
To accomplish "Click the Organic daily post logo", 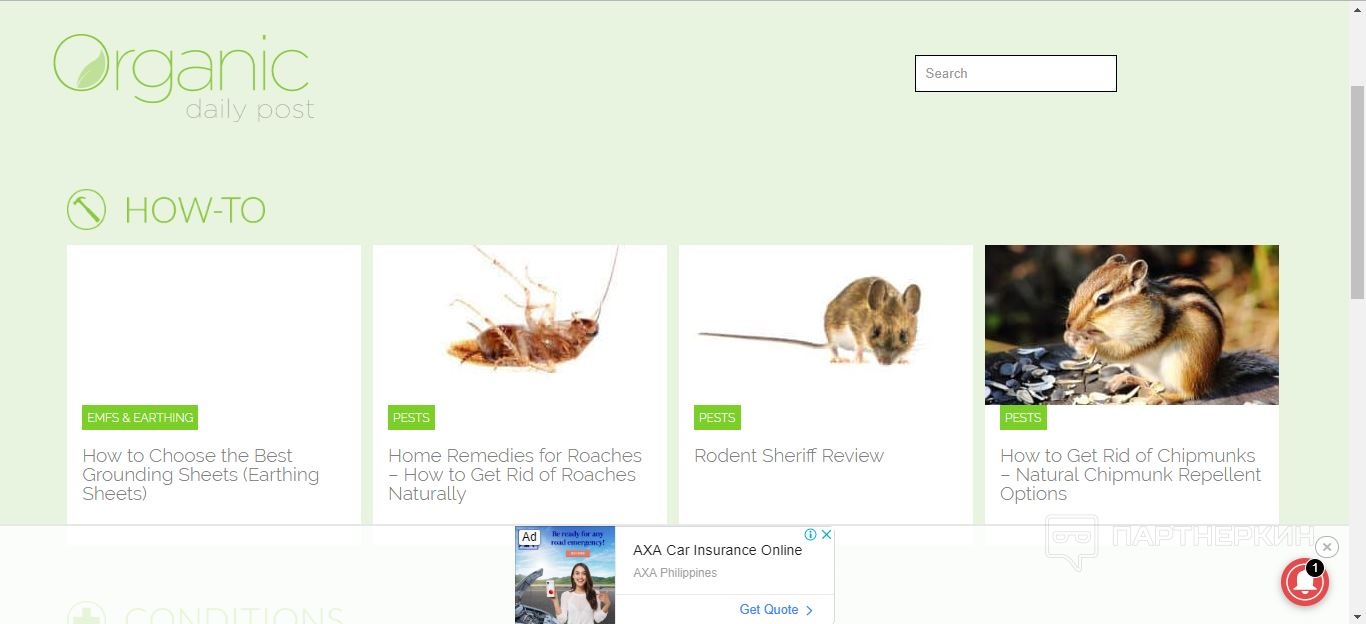I will click(x=183, y=77).
